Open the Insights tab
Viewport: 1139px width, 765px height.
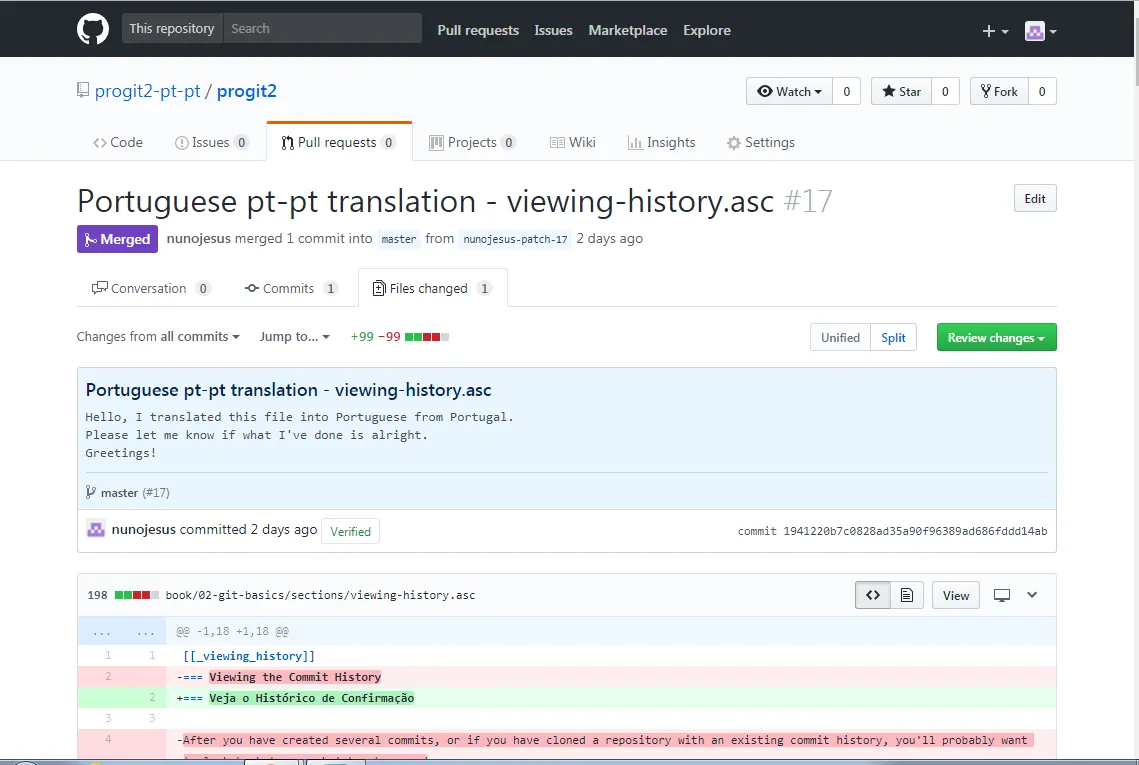coord(661,142)
